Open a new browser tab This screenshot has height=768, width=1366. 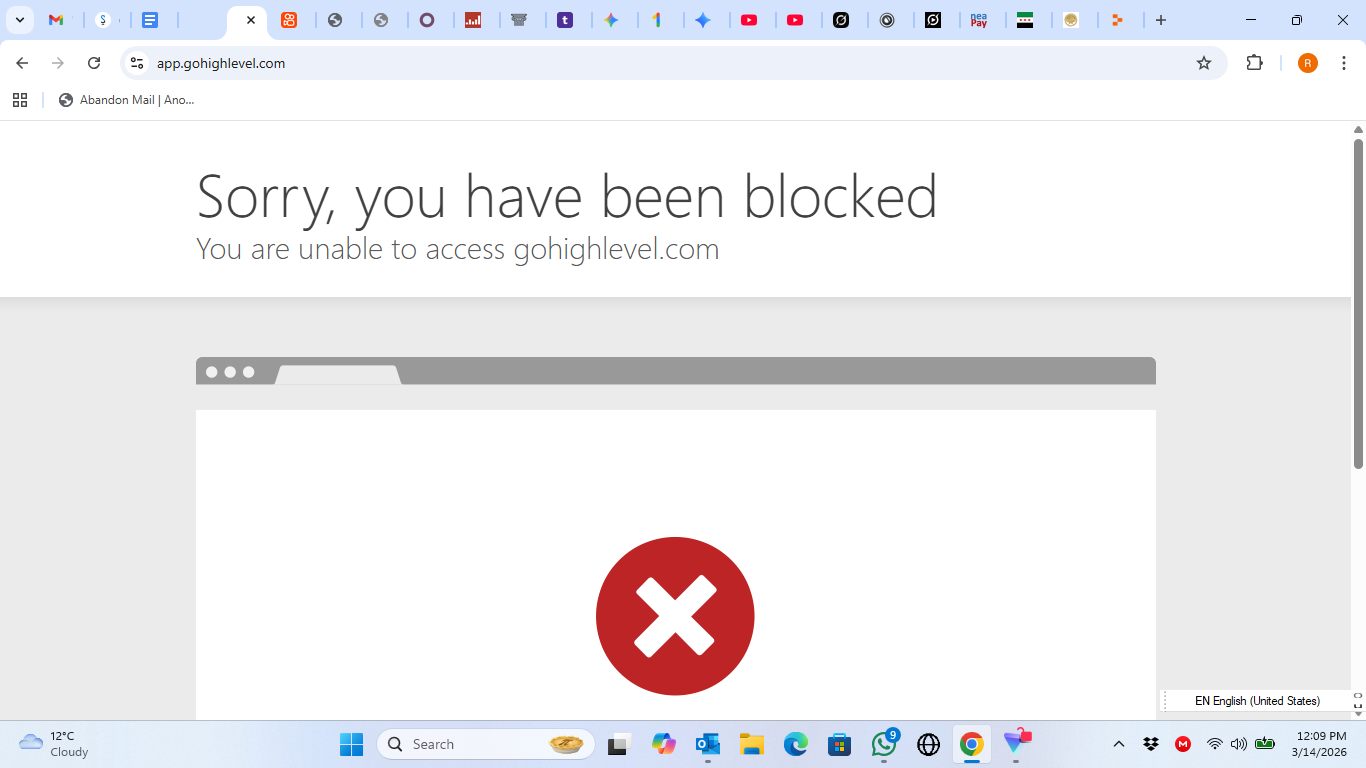[1161, 20]
